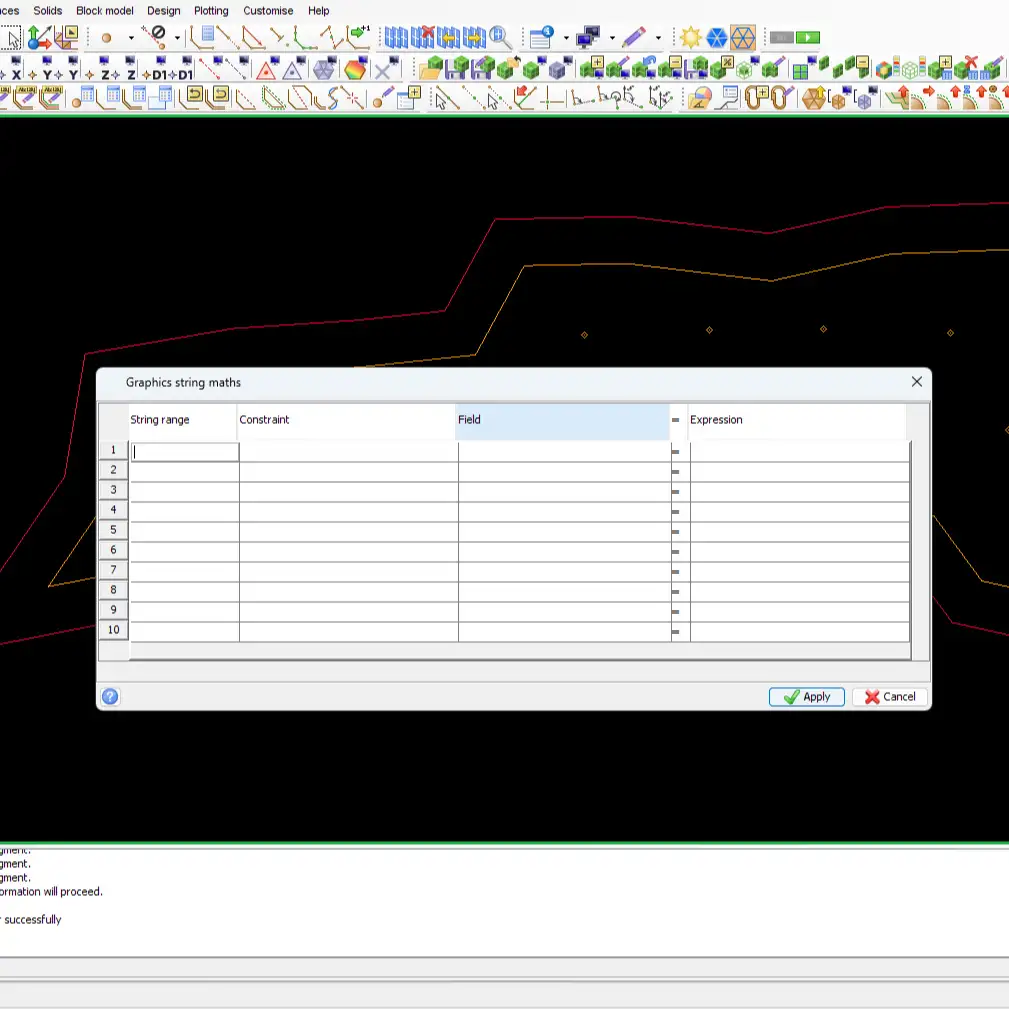Click the brown sphere point icon

click(106, 38)
